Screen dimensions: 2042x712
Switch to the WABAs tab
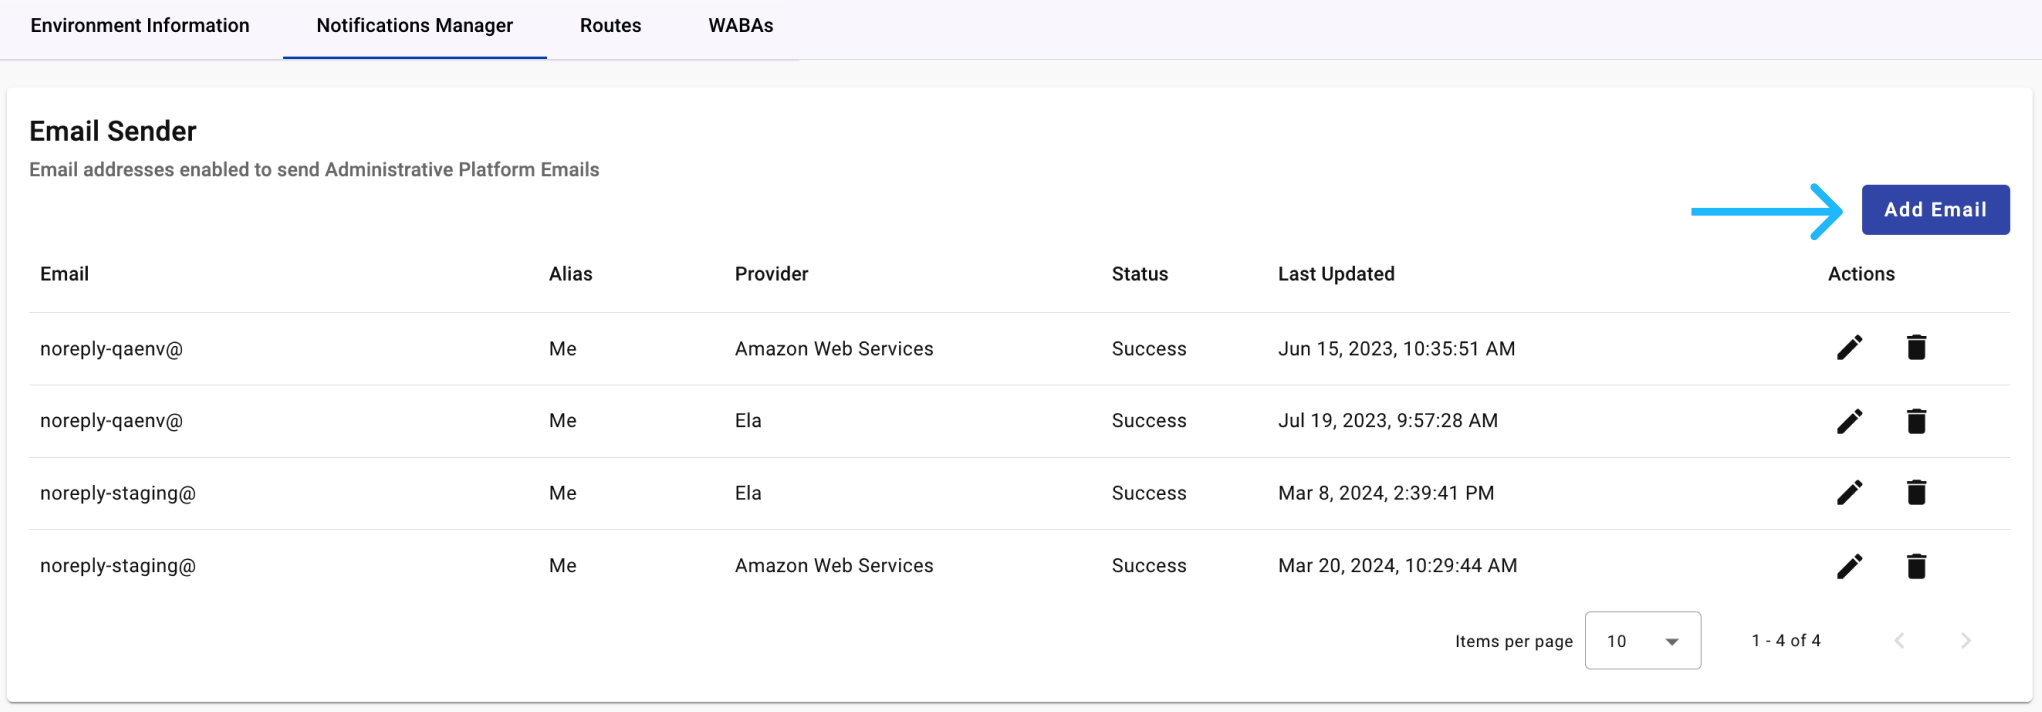[x=741, y=26]
